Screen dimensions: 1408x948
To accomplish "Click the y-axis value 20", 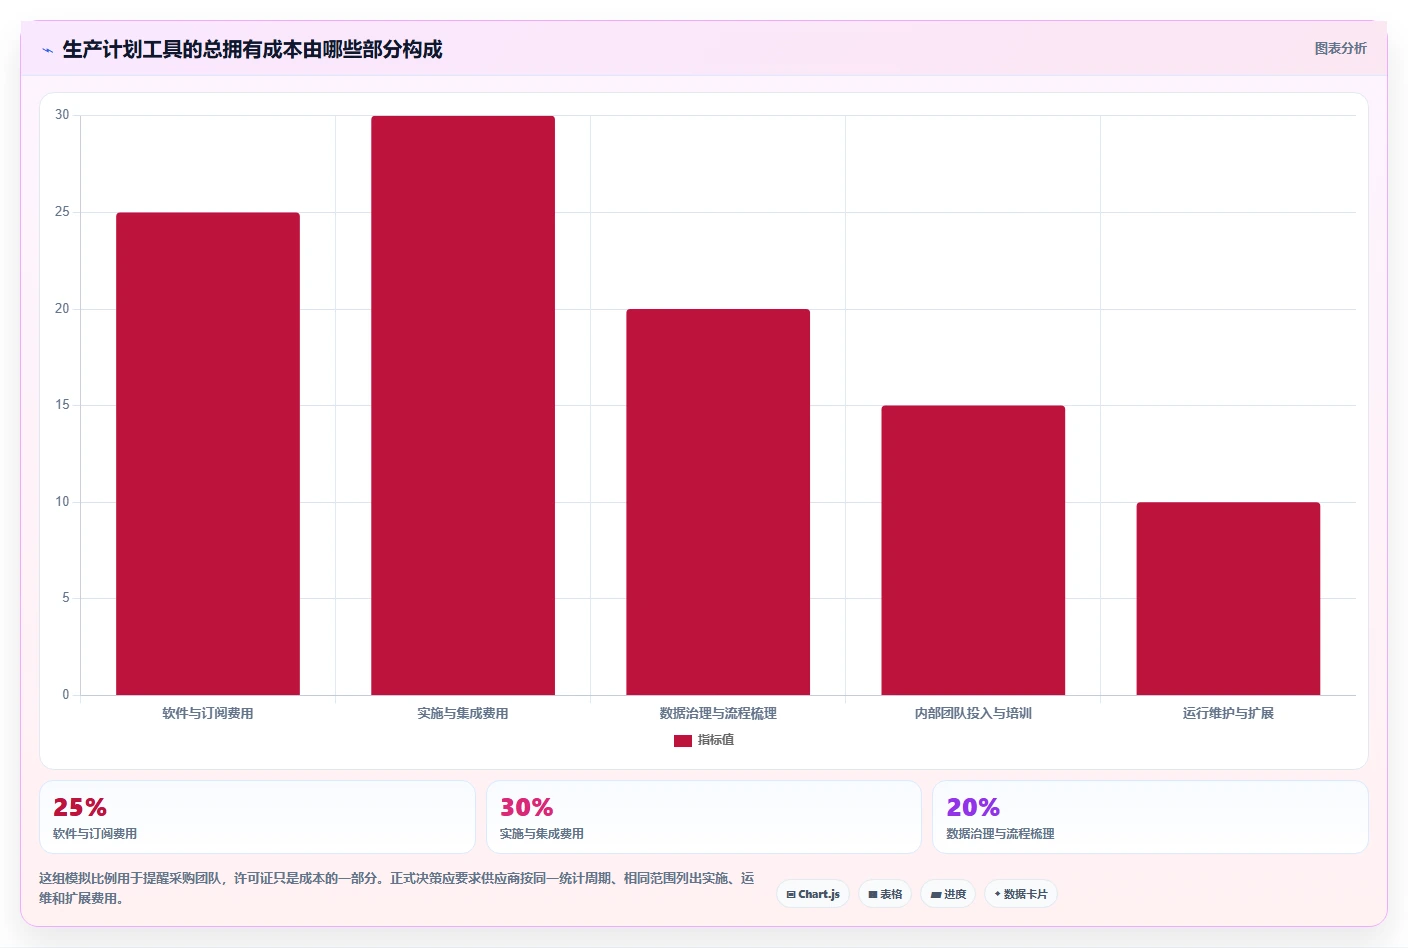I will tap(62, 309).
